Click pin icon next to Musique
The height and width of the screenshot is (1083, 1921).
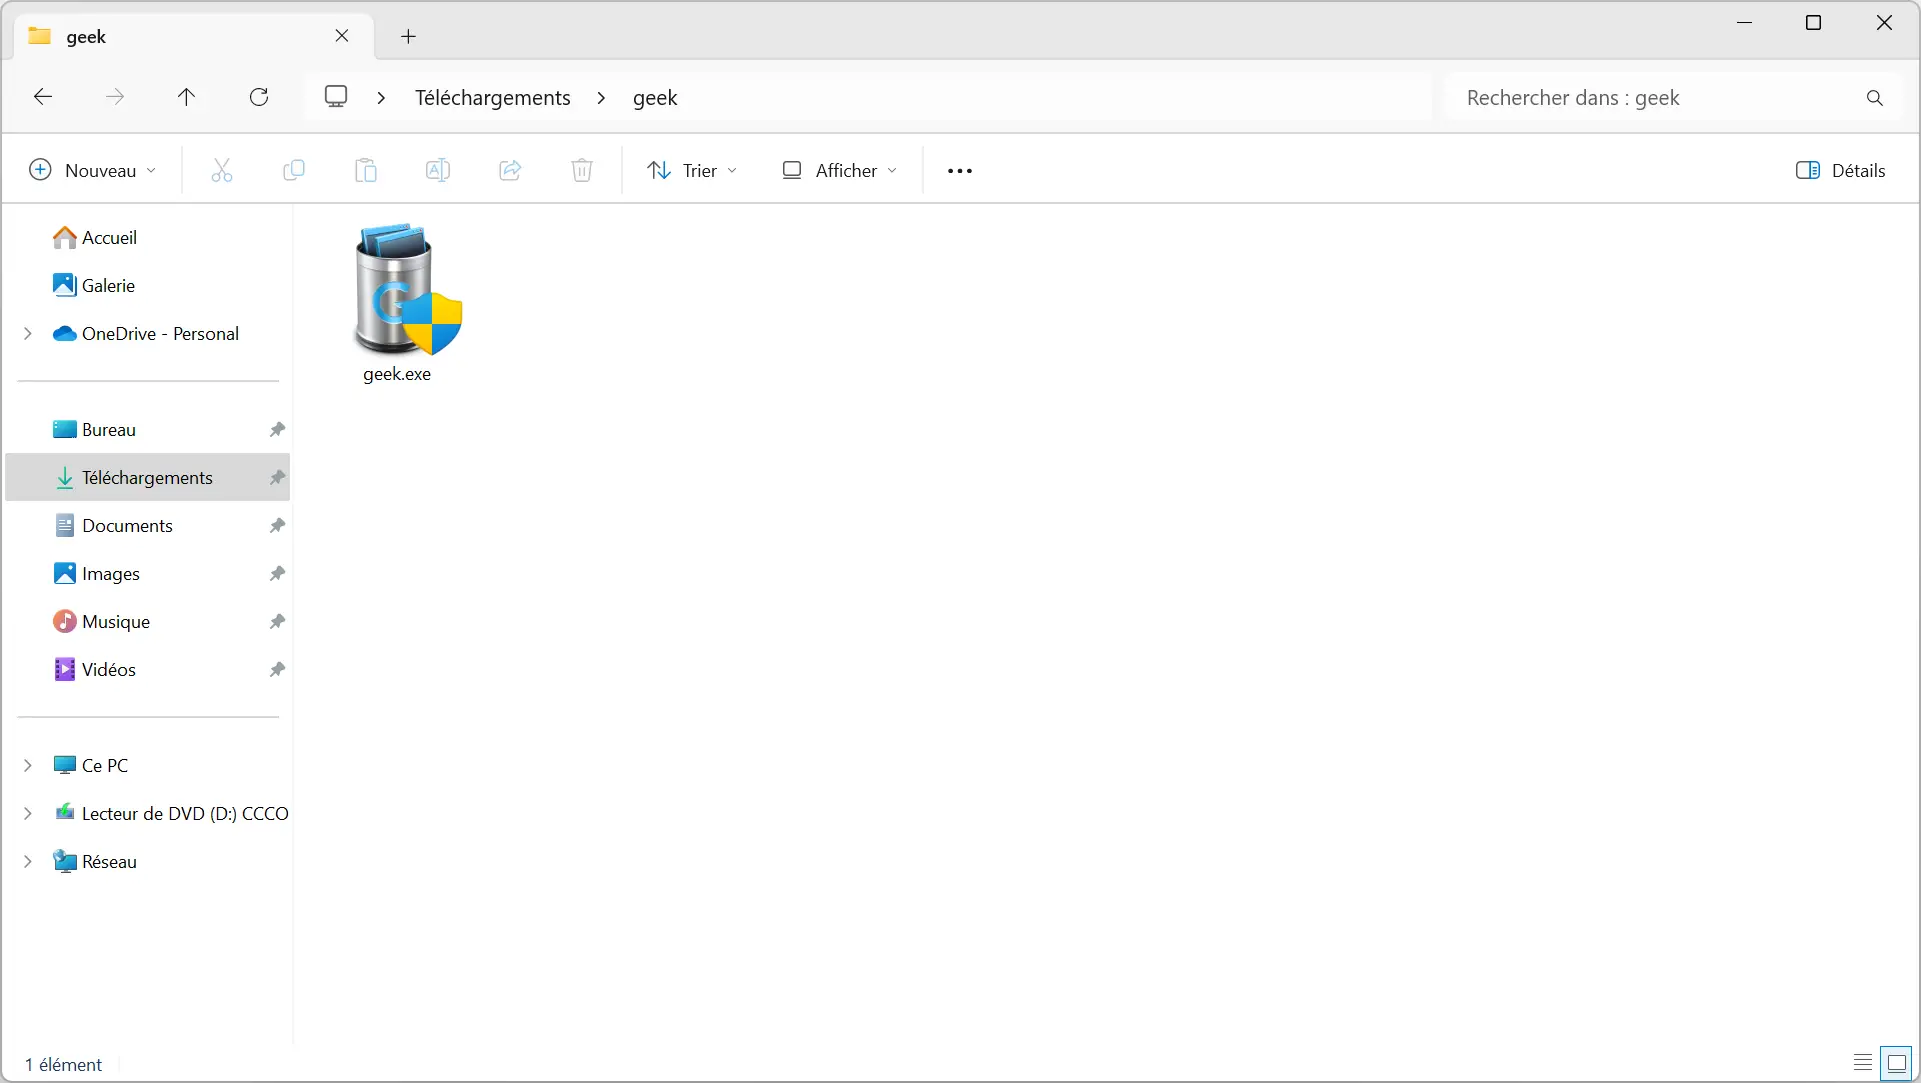[277, 622]
